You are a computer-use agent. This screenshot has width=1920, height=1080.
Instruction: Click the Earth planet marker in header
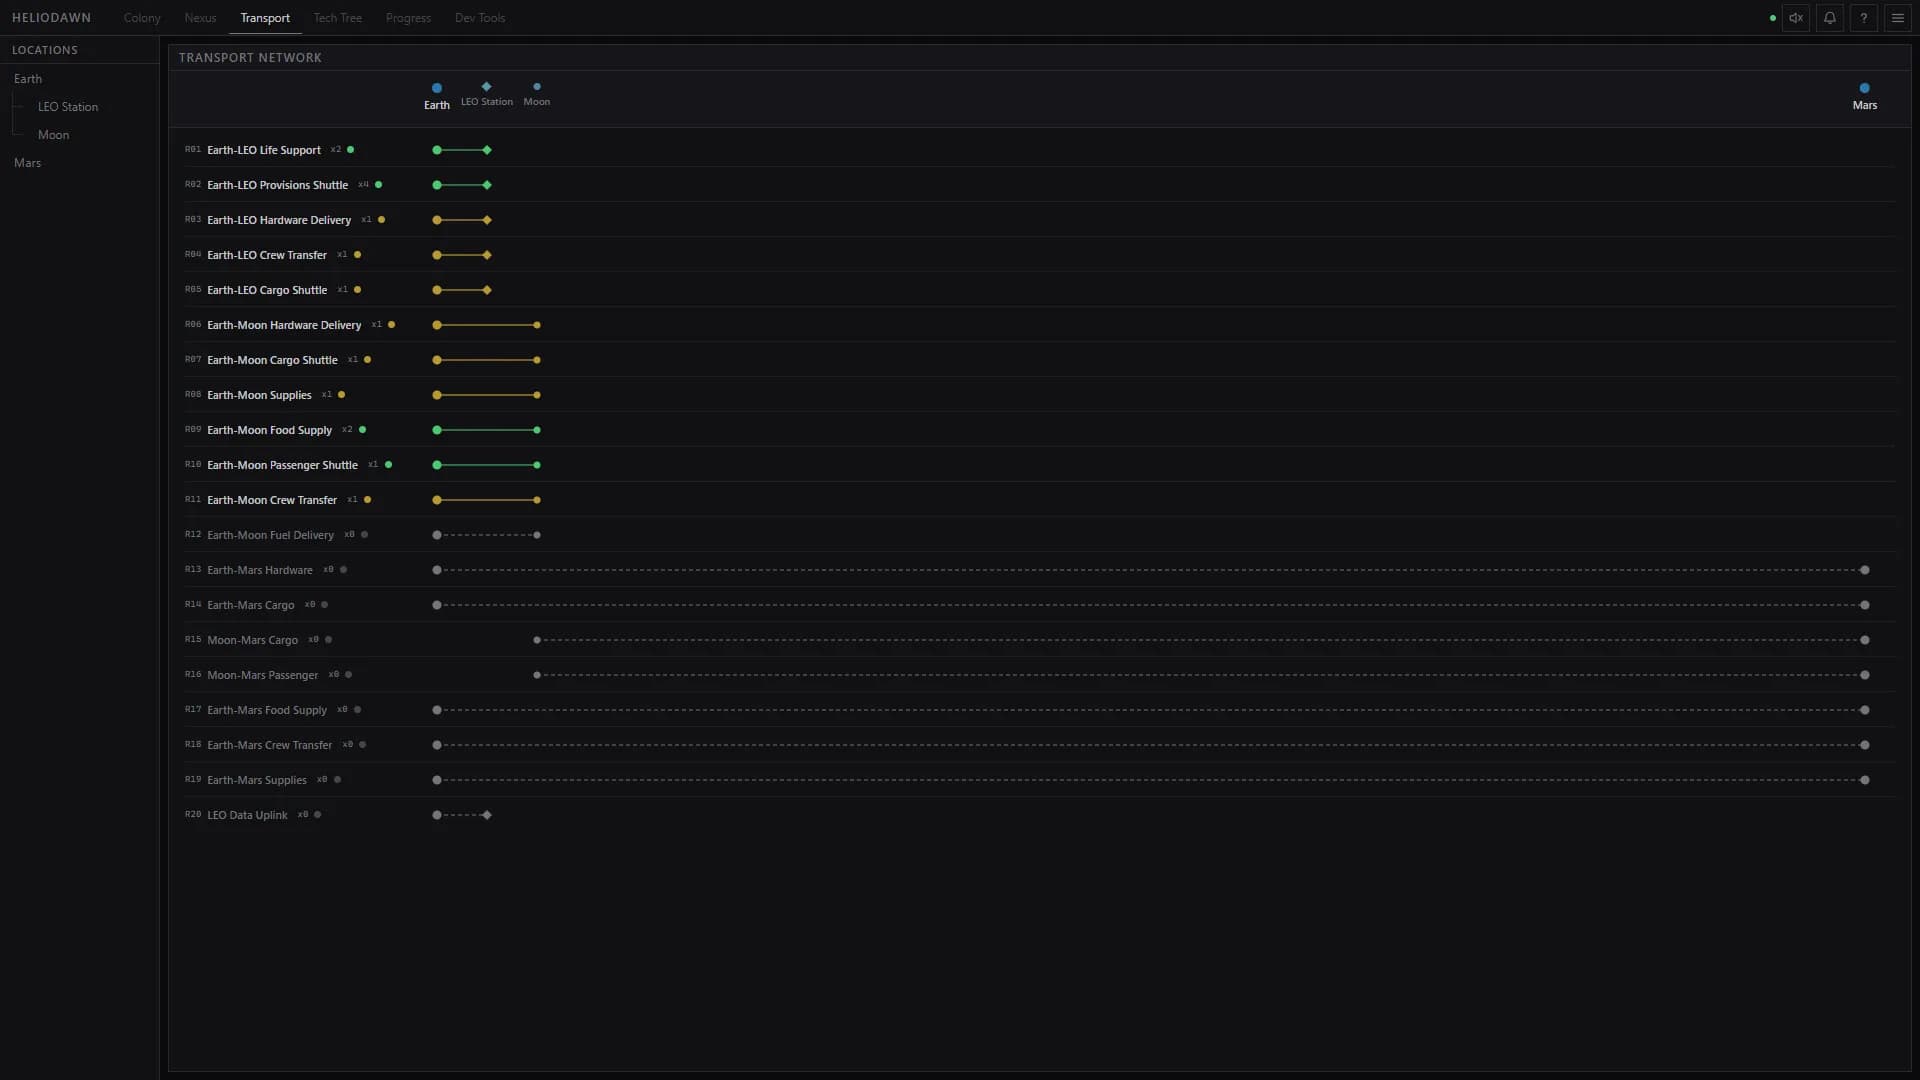pyautogui.click(x=437, y=88)
